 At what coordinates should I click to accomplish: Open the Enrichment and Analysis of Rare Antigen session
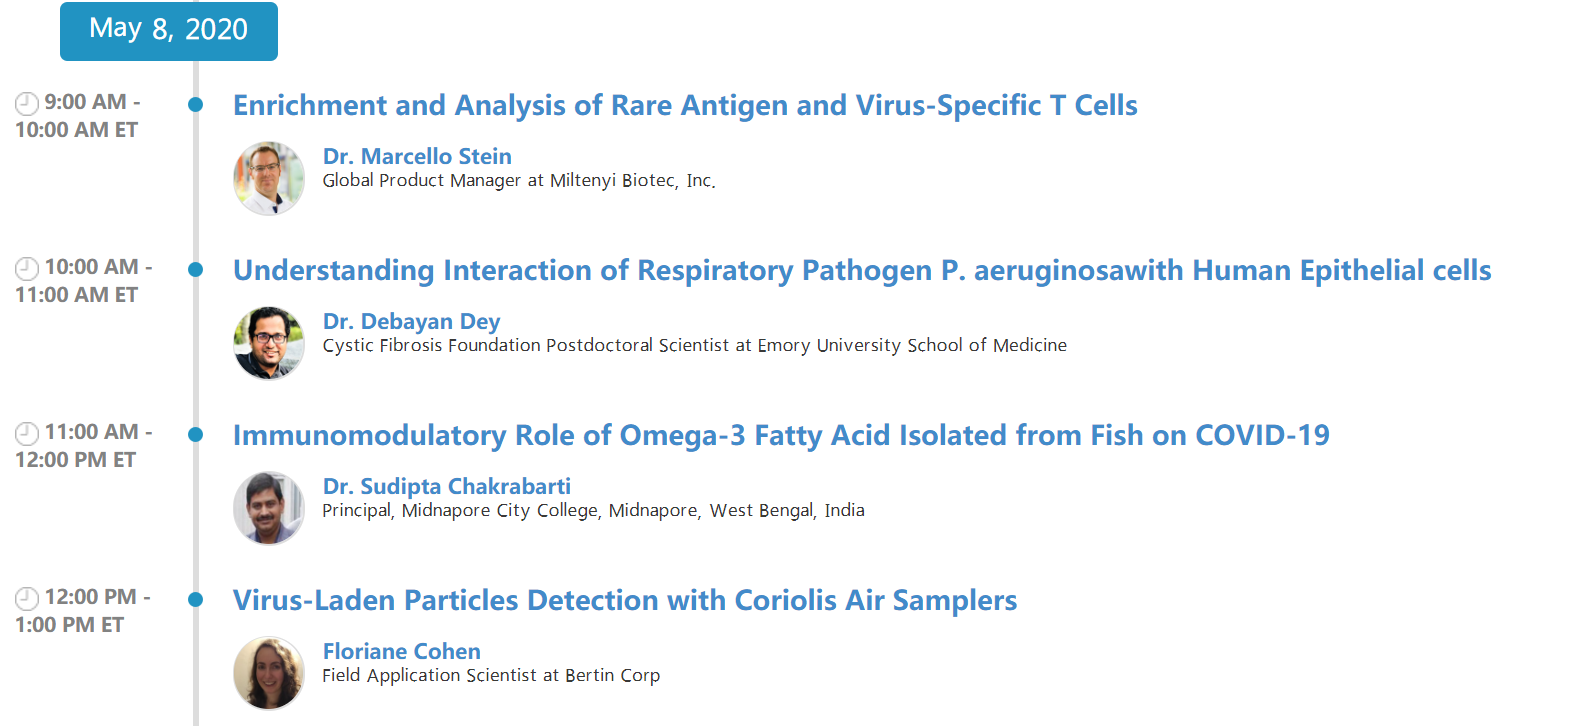685,105
